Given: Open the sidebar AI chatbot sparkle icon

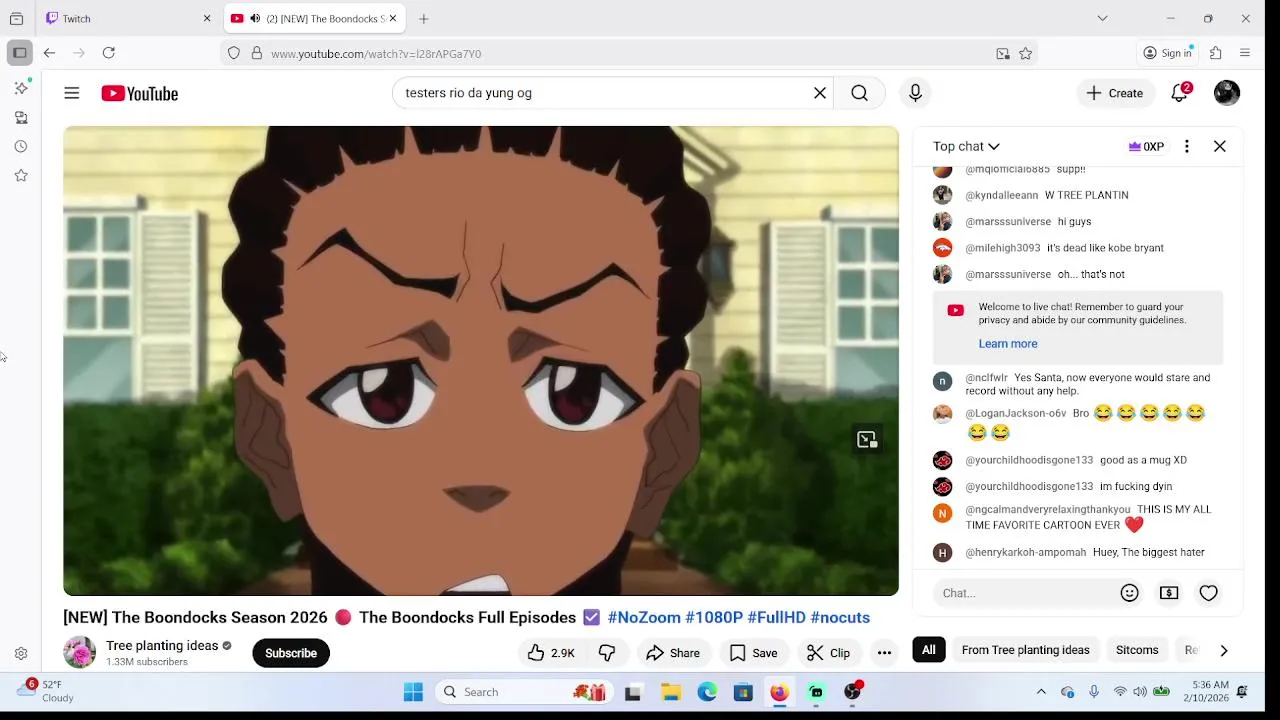Looking at the screenshot, I should pos(21,88).
